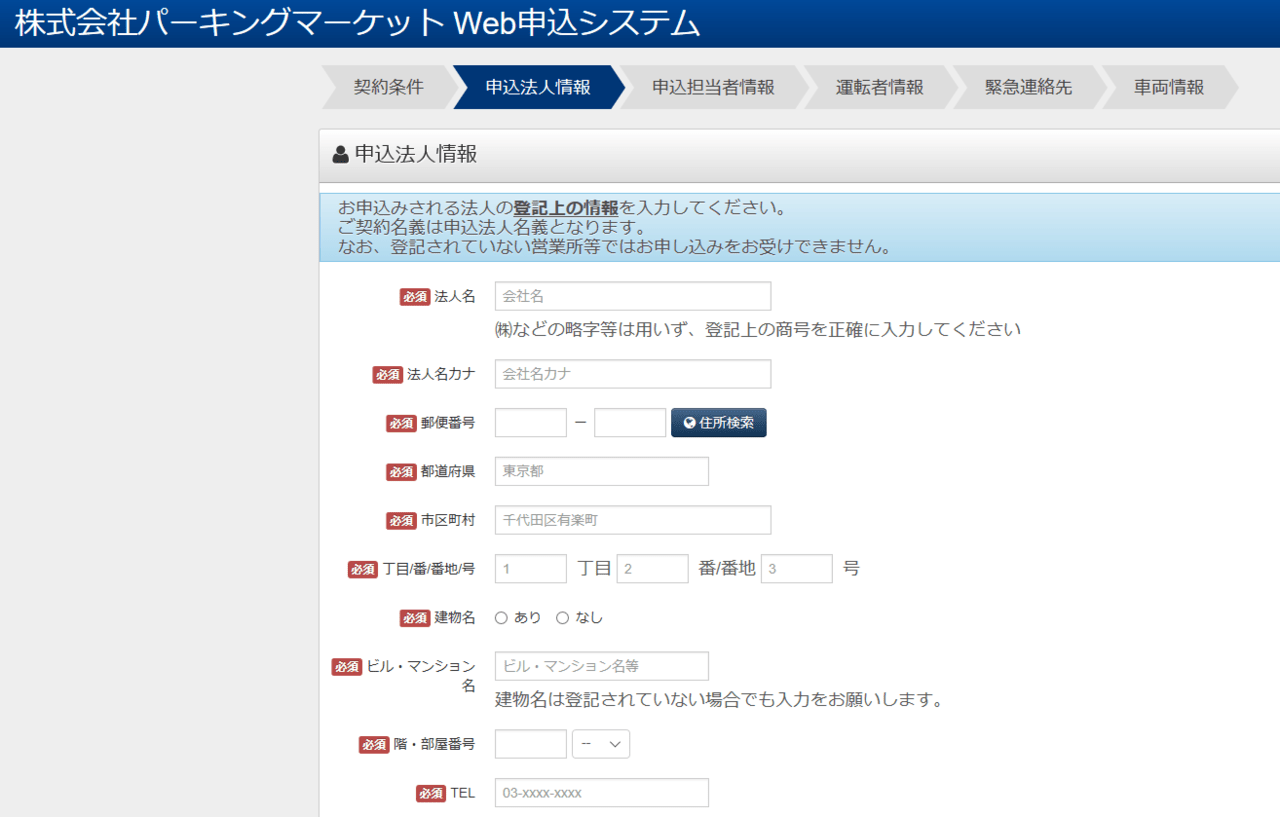The image size is (1280, 817).
Task: Click inside the 法人名 company name field
Action: click(x=633, y=295)
